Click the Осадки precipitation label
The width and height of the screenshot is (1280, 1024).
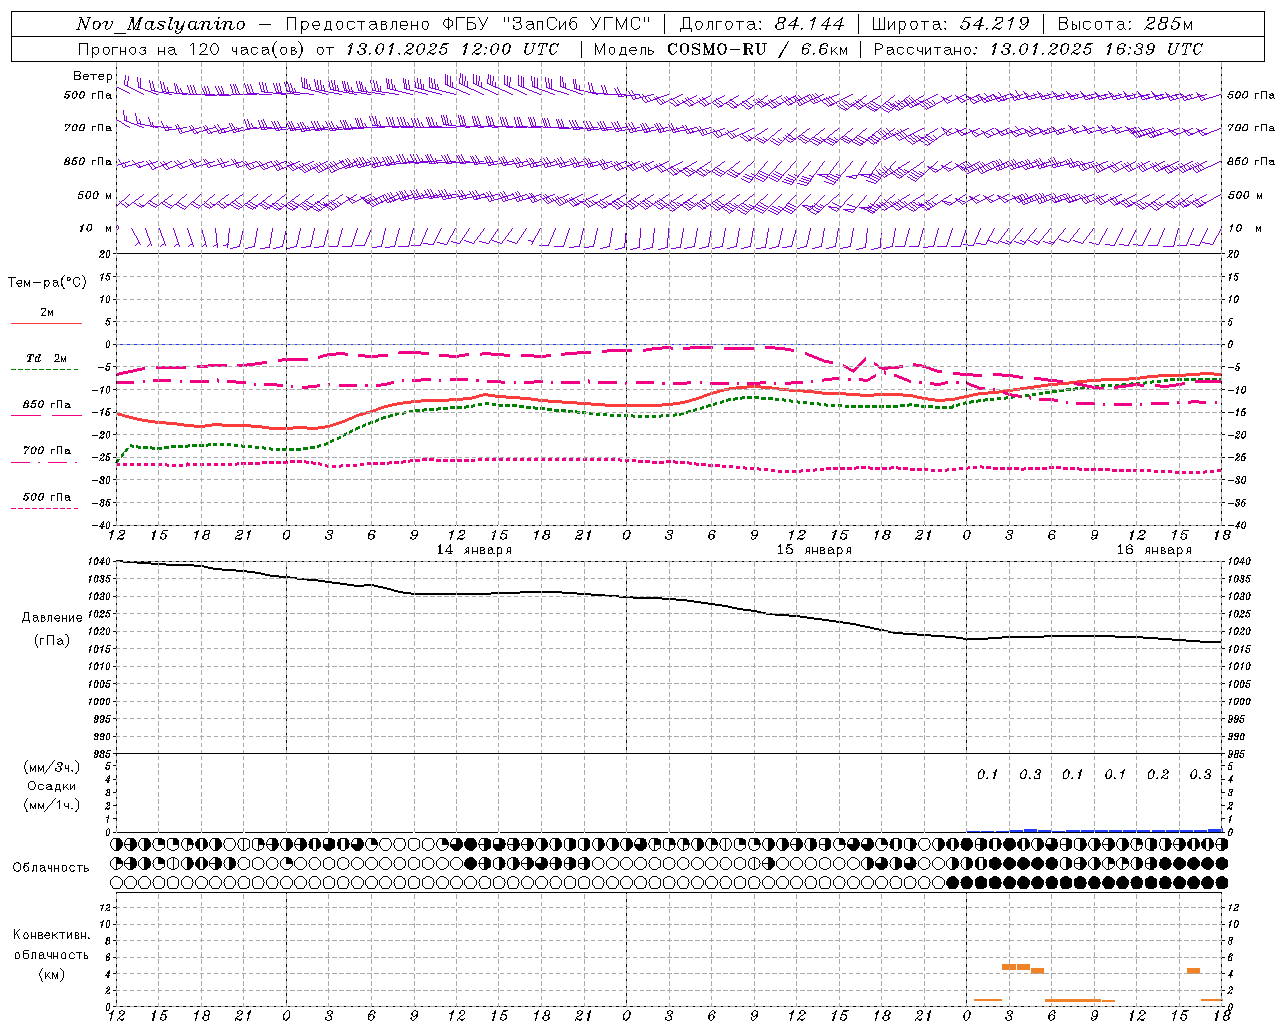click(x=52, y=786)
